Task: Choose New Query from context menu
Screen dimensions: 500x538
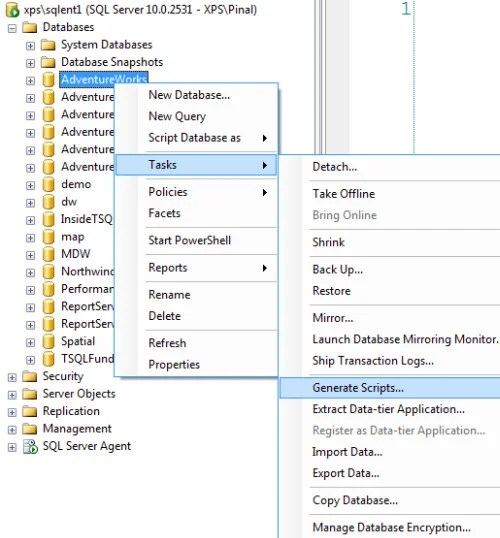Action: coord(196,116)
